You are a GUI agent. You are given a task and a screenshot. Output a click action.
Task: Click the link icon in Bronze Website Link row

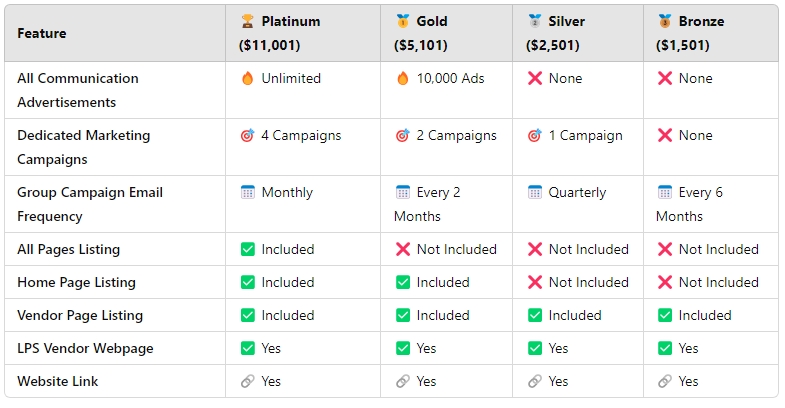pyautogui.click(x=664, y=381)
